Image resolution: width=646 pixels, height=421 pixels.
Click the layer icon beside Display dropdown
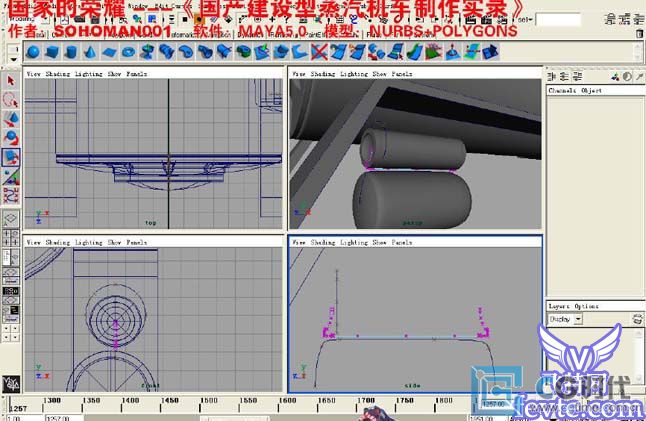click(x=637, y=319)
